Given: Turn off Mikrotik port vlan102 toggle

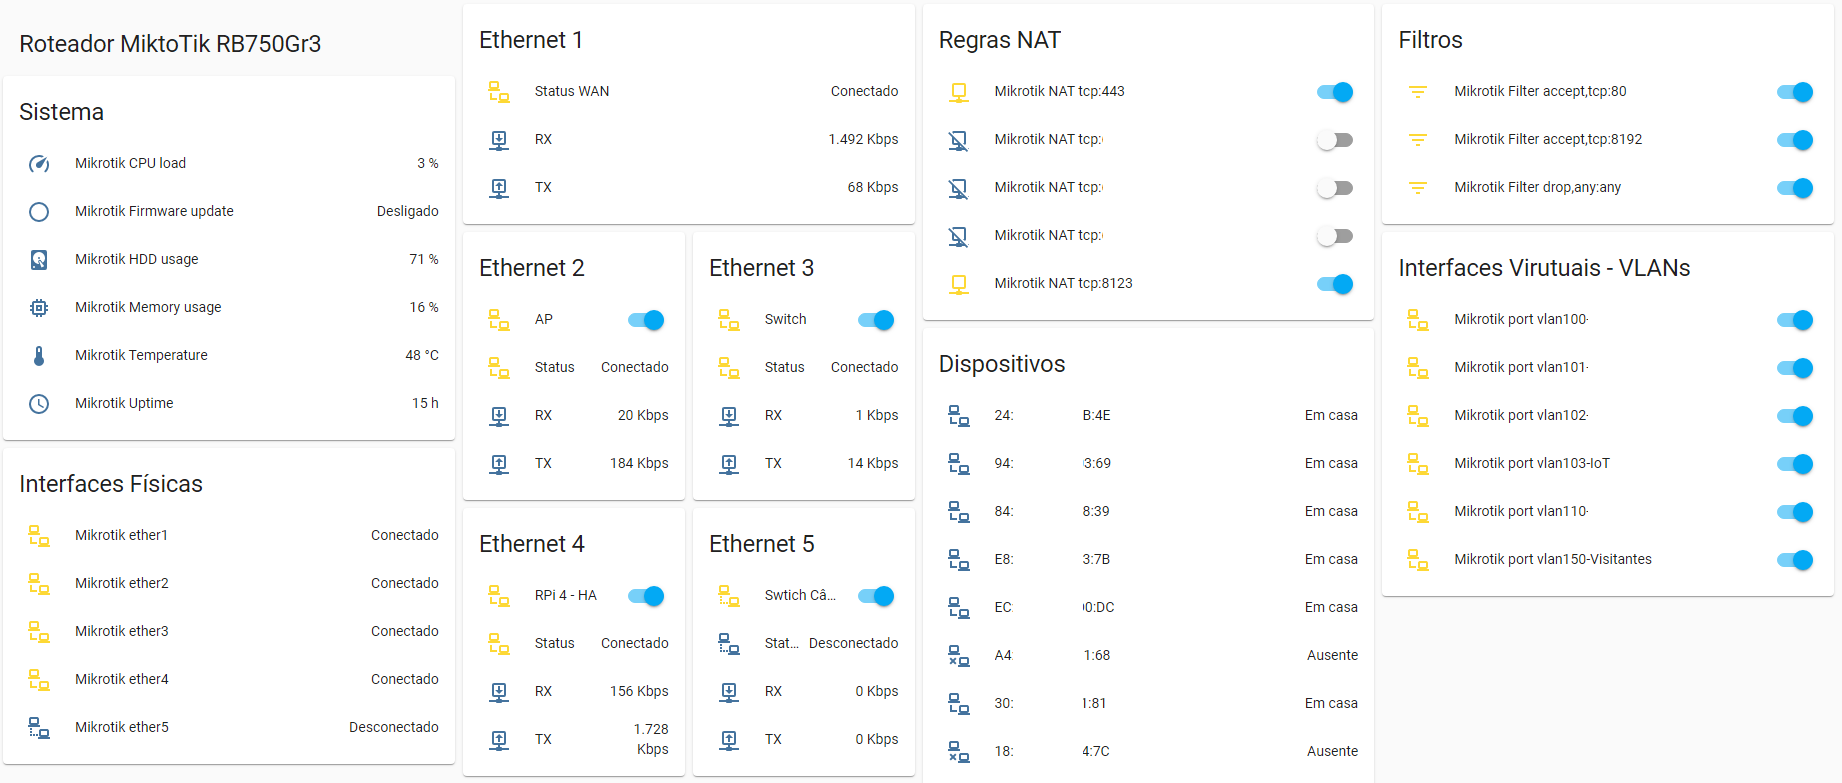Looking at the screenshot, I should (1795, 416).
